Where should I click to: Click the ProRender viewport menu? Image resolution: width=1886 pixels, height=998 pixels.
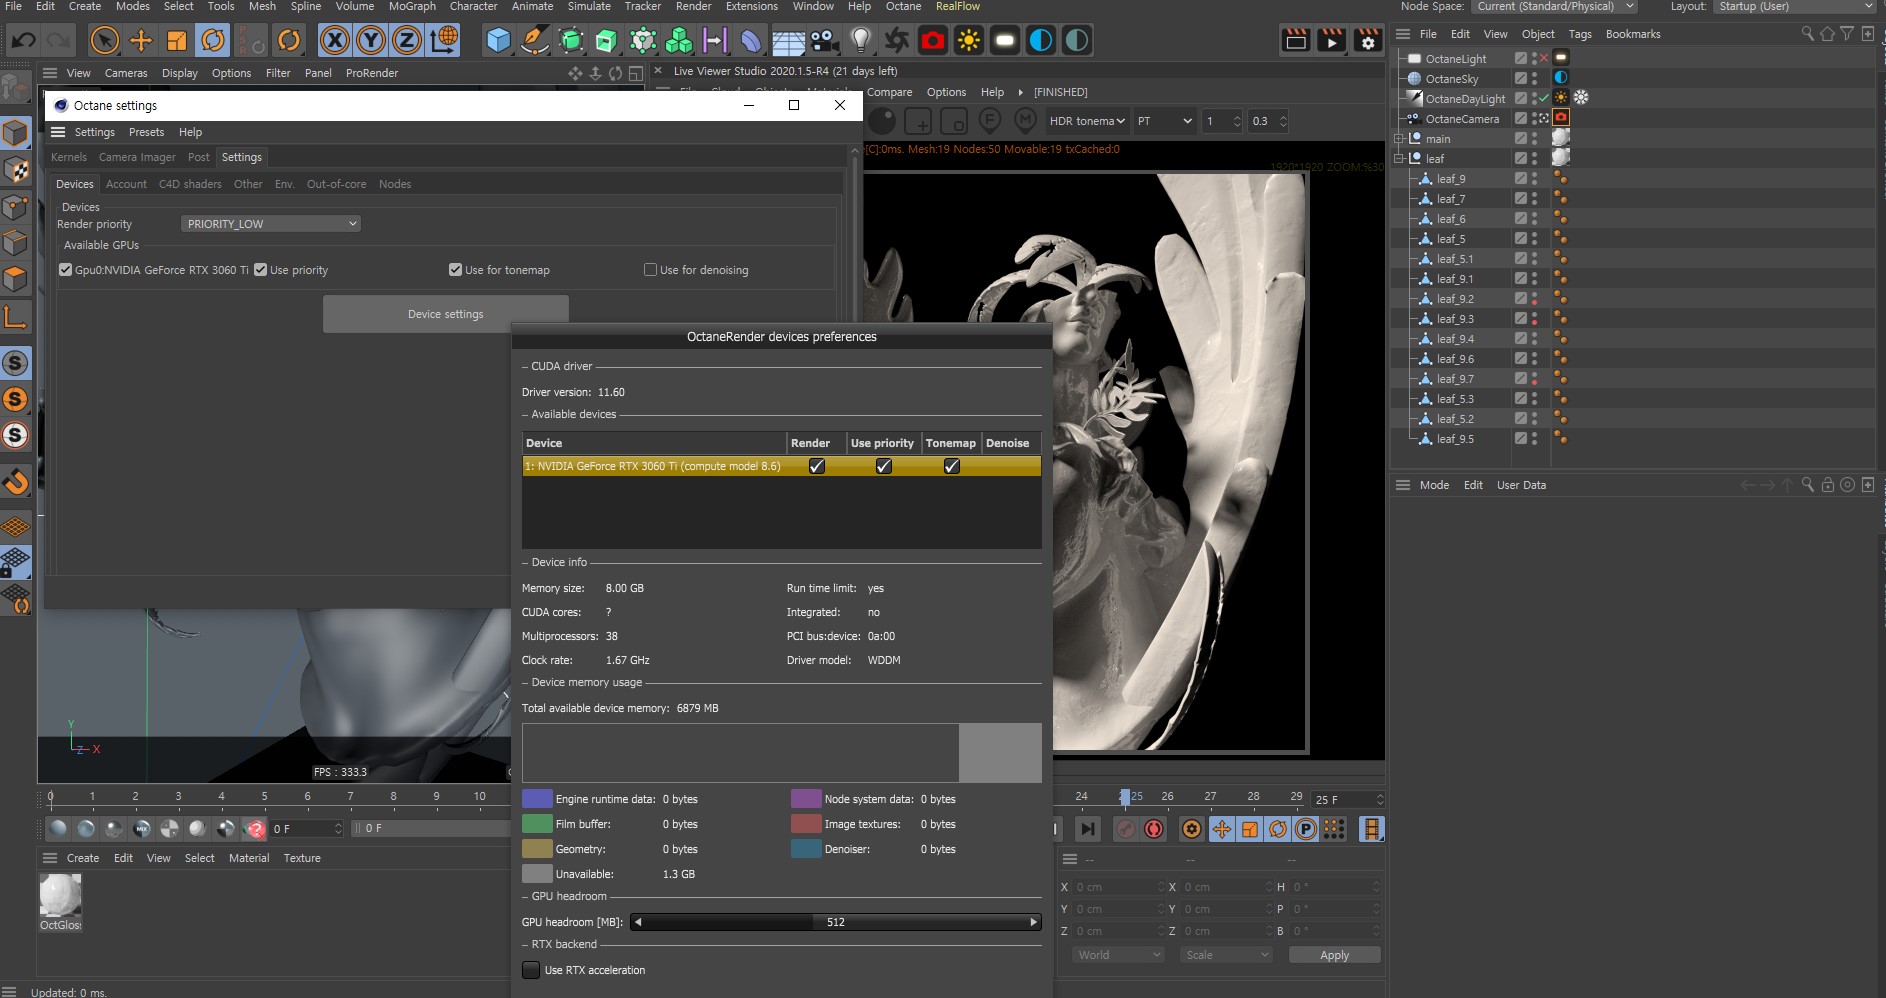pos(372,73)
